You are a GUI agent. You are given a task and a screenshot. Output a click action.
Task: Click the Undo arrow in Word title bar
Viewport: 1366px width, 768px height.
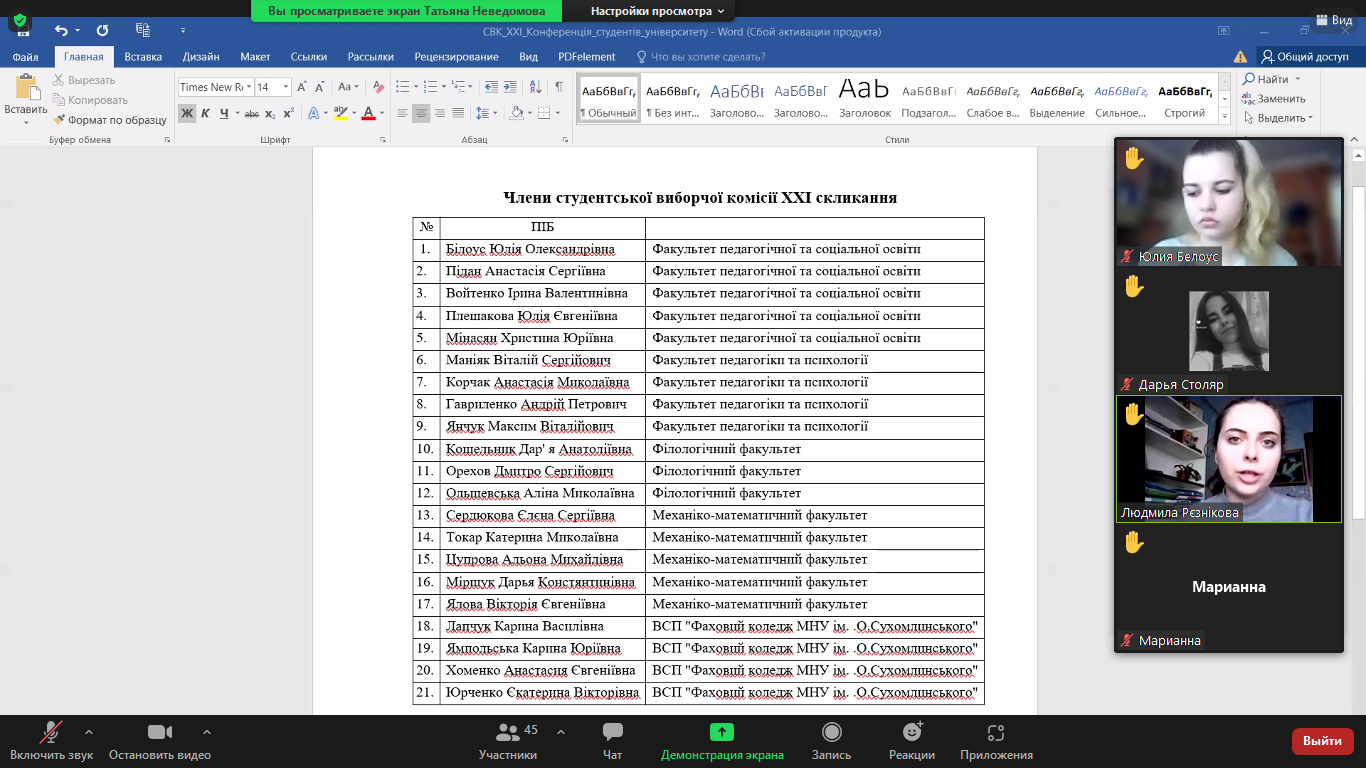click(62, 31)
